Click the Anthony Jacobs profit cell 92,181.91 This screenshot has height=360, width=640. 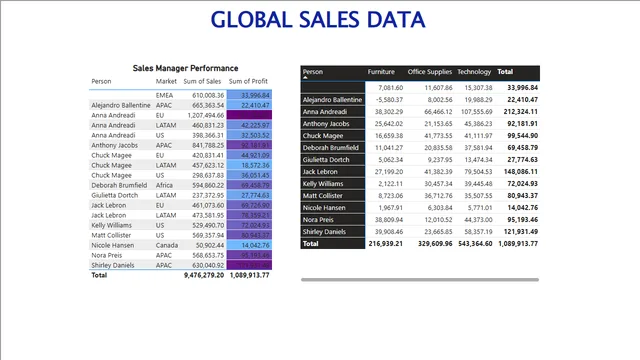(x=249, y=145)
